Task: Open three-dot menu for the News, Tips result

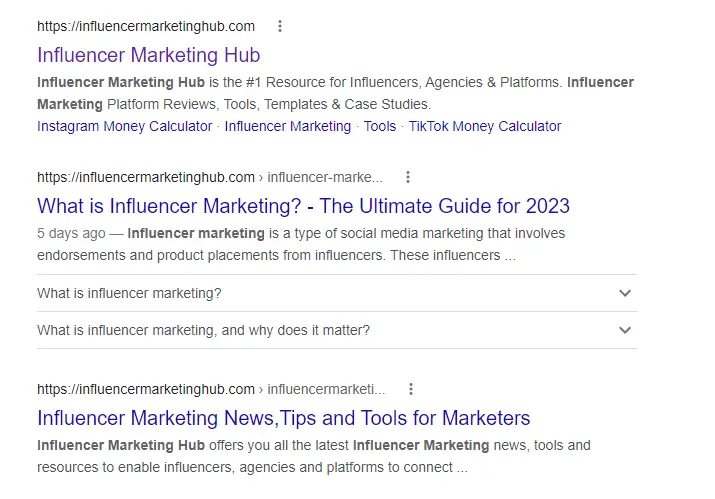Action: click(410, 389)
